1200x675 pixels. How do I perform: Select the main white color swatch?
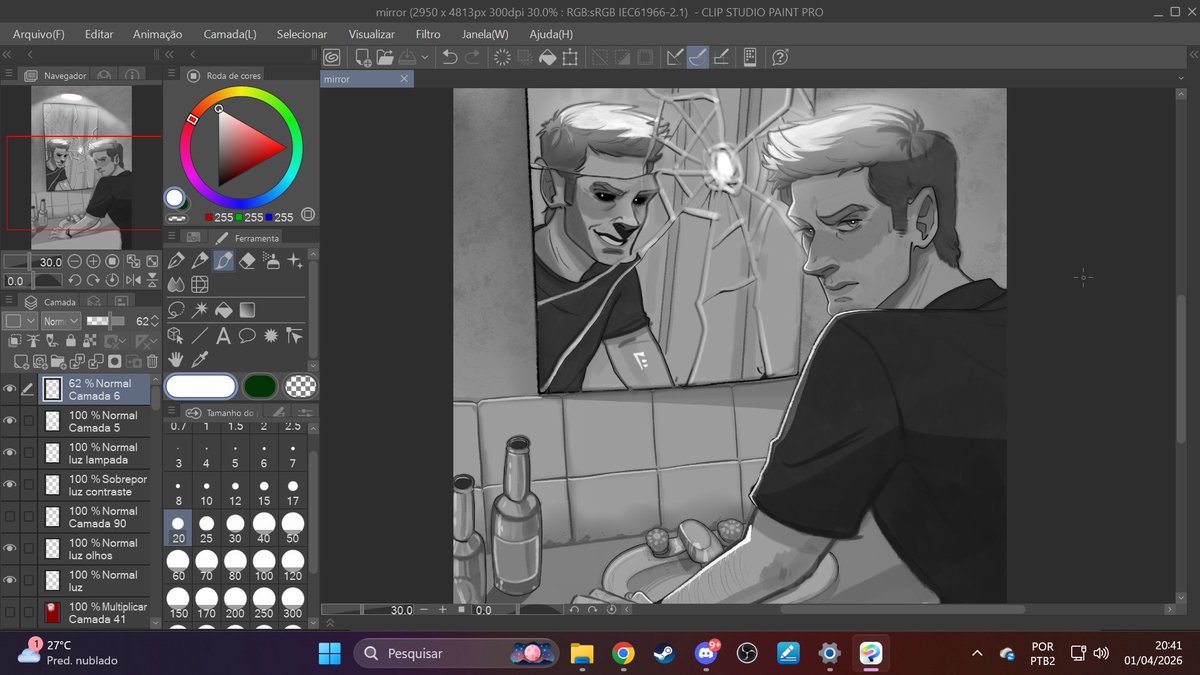click(x=201, y=386)
